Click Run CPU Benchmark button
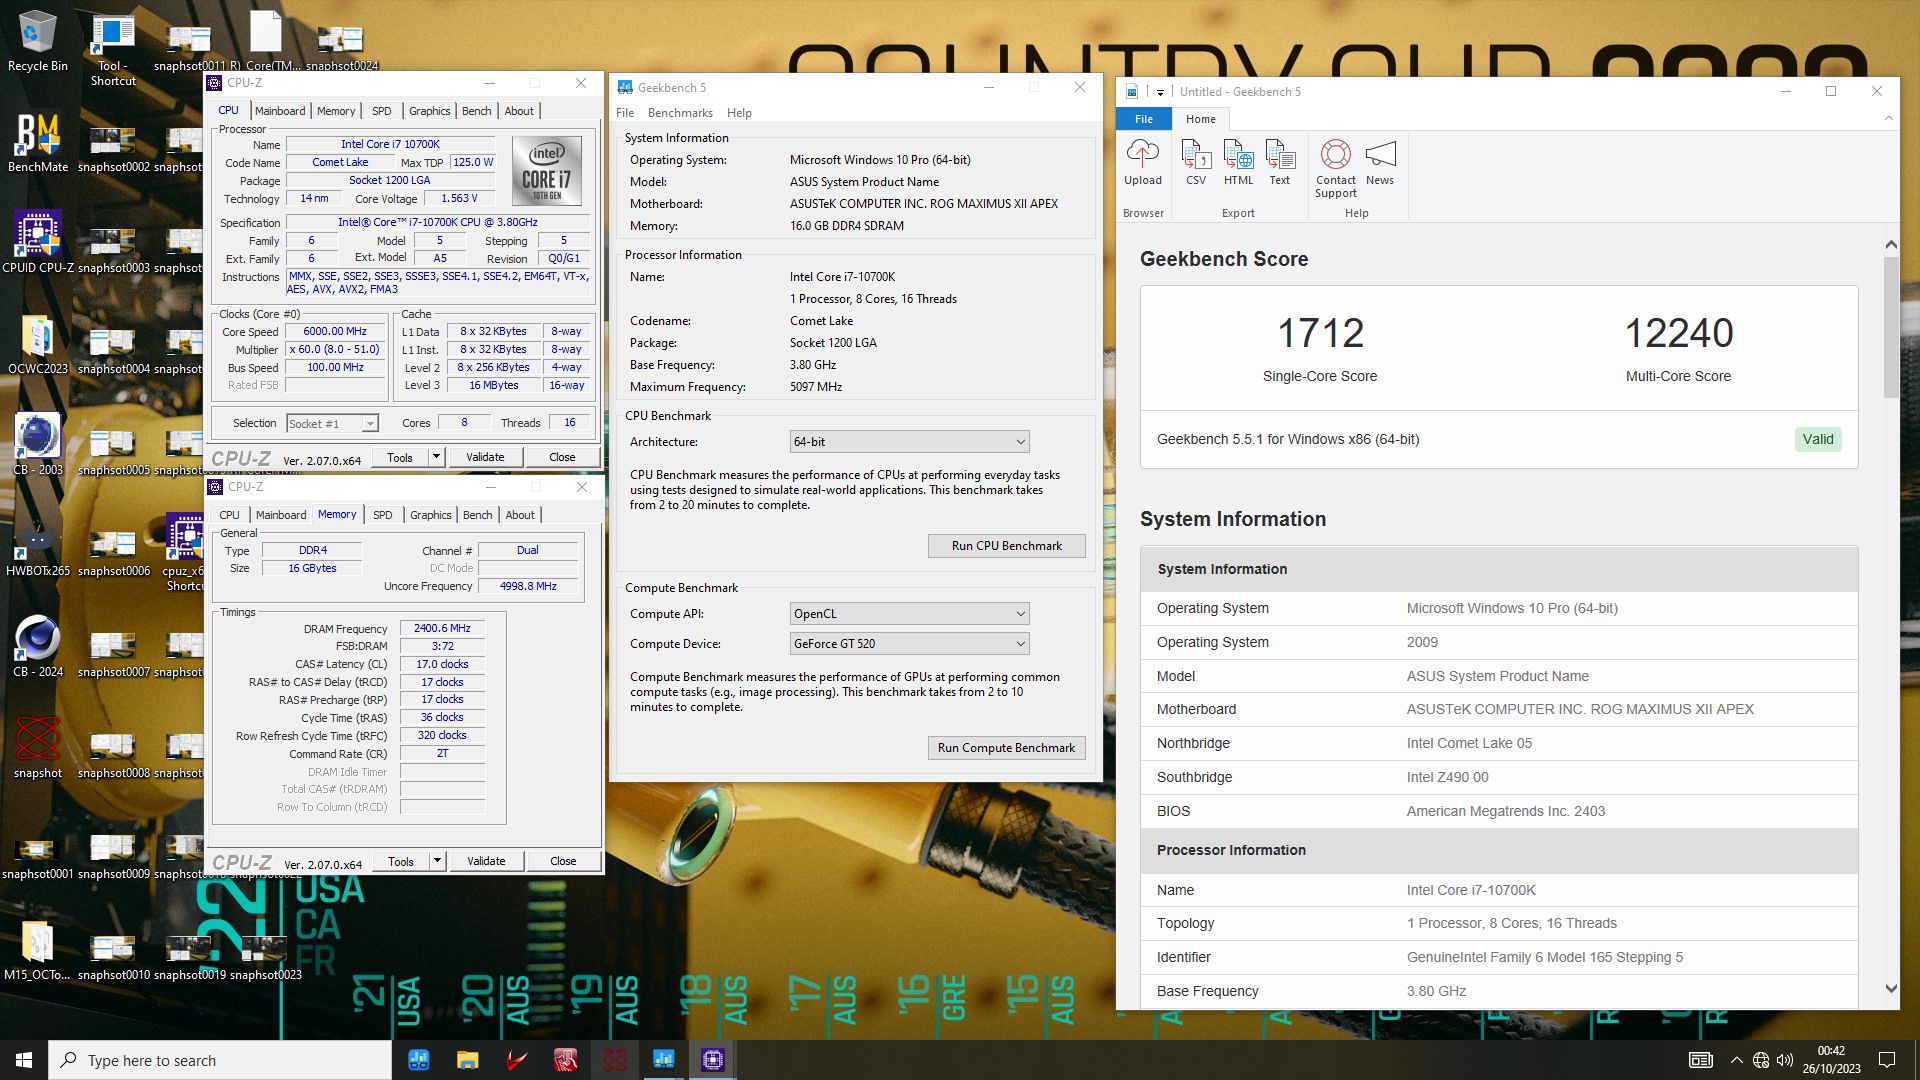 tap(1006, 546)
